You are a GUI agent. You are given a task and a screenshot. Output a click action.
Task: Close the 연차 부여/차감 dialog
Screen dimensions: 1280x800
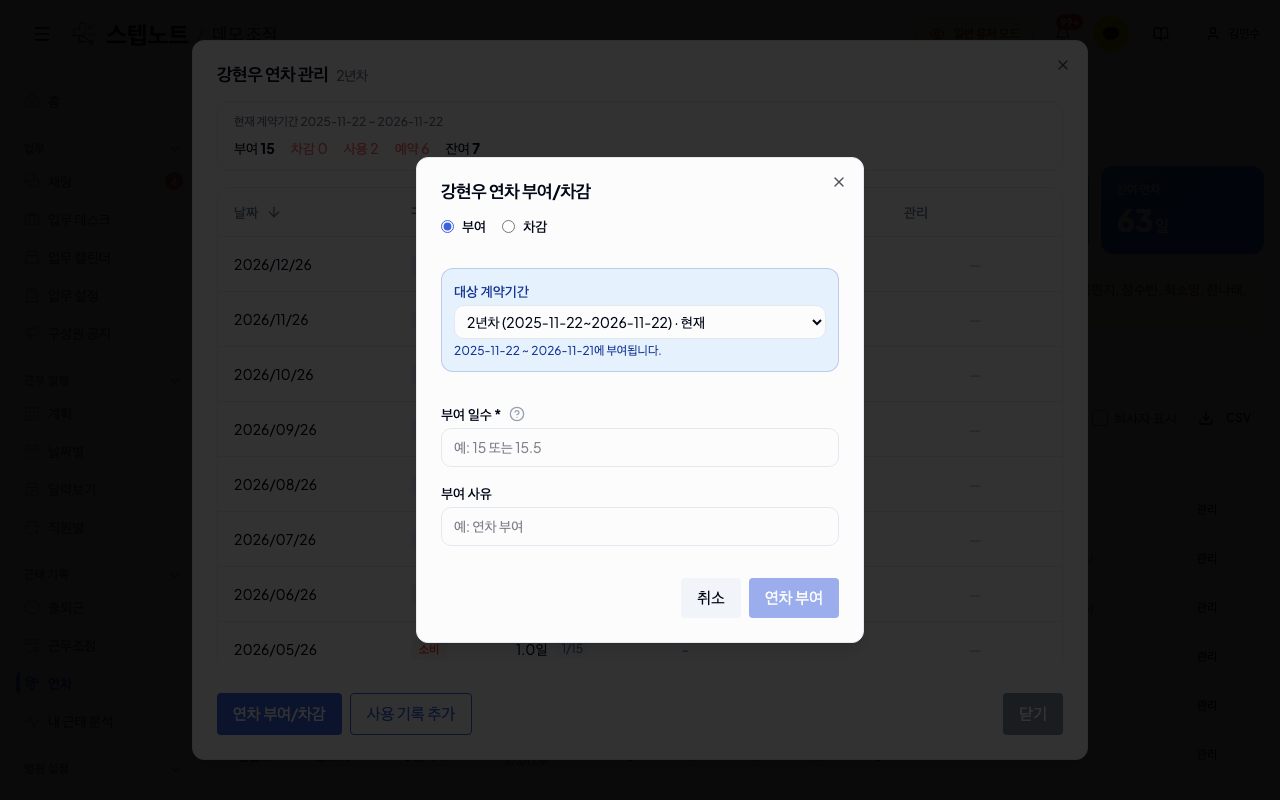[839, 182]
